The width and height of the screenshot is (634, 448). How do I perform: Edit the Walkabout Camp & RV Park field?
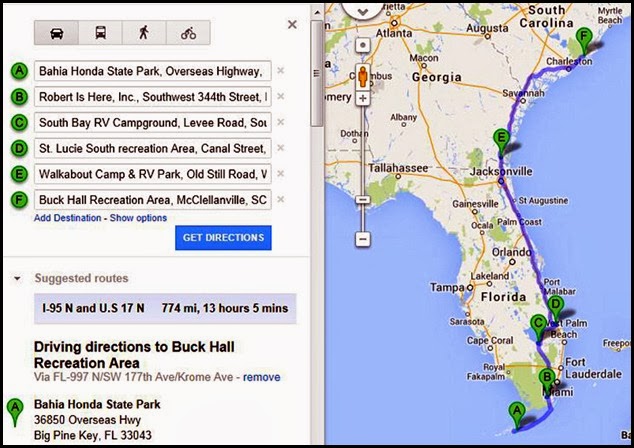[x=153, y=174]
